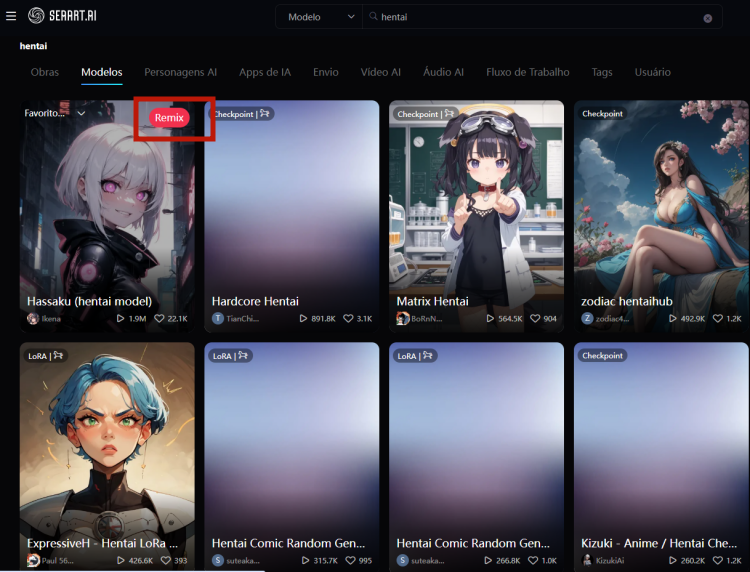This screenshot has height=572, width=750.
Task: Toggle the heart on the Matrix card
Action: pos(533,318)
